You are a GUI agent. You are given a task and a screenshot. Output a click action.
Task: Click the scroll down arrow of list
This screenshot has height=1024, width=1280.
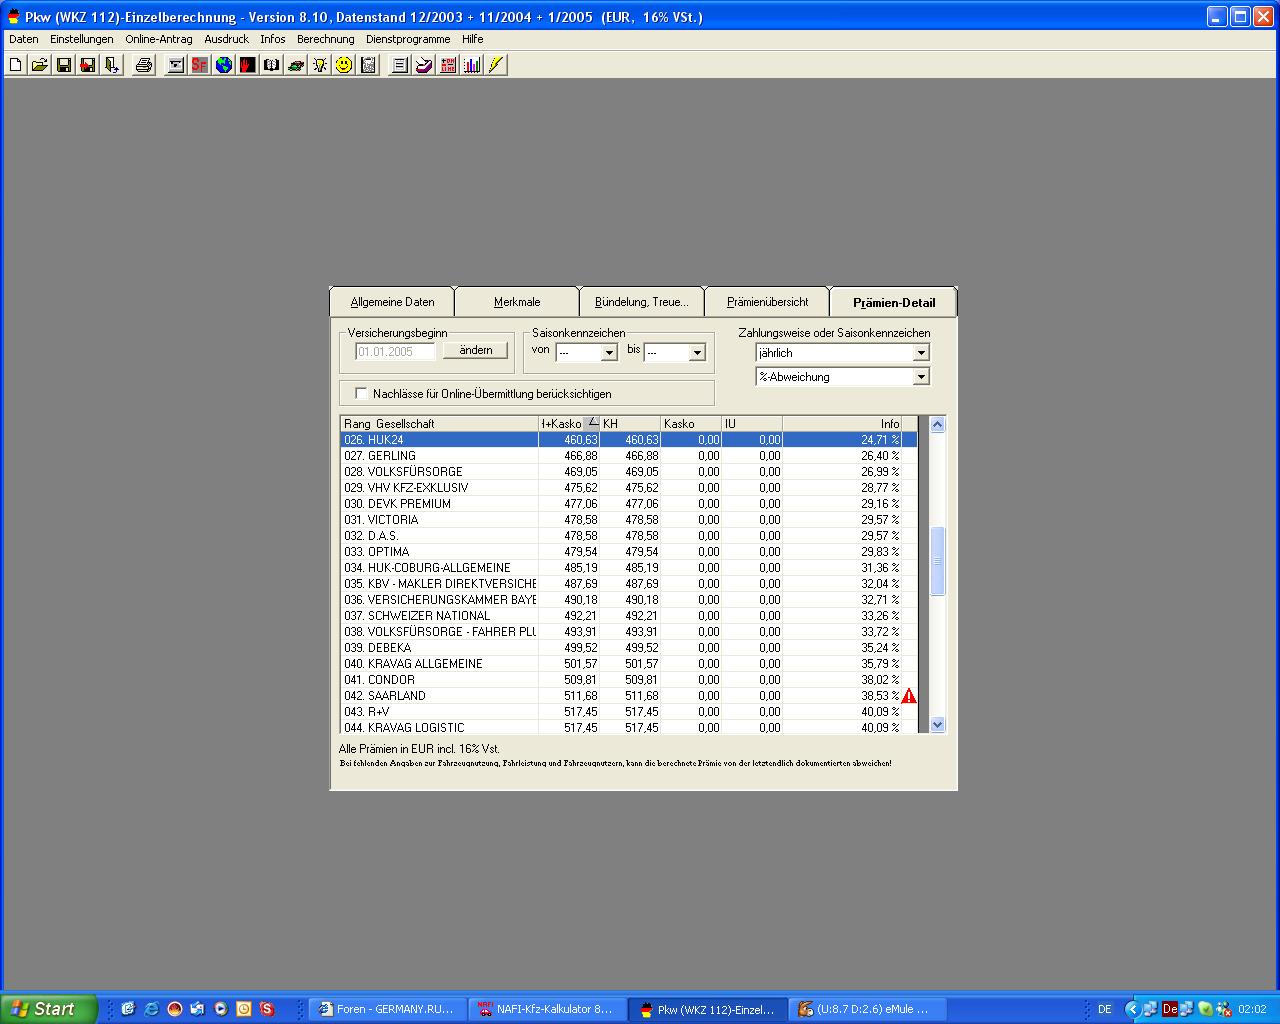pyautogui.click(x=937, y=725)
